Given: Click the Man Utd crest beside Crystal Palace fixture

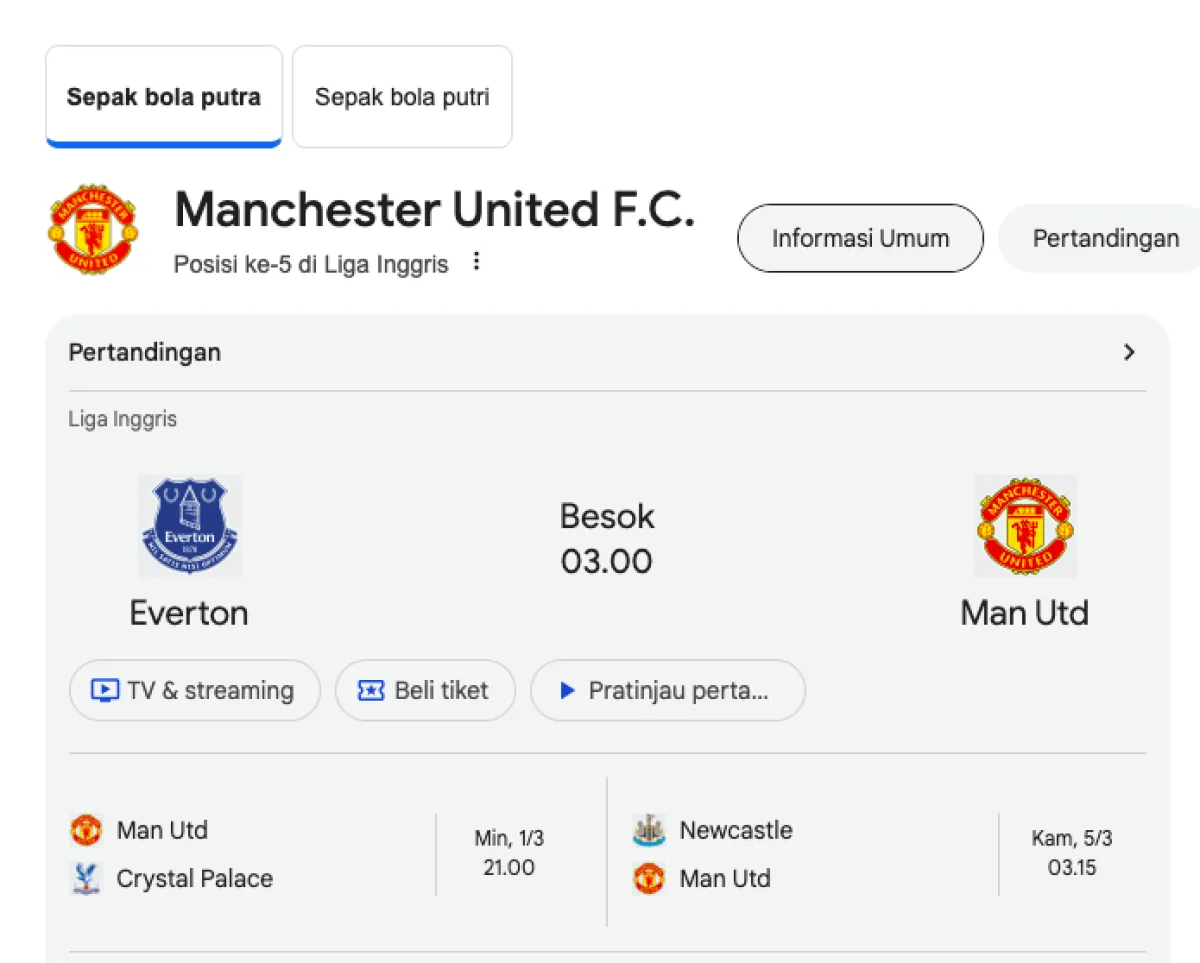Looking at the screenshot, I should 87,831.
